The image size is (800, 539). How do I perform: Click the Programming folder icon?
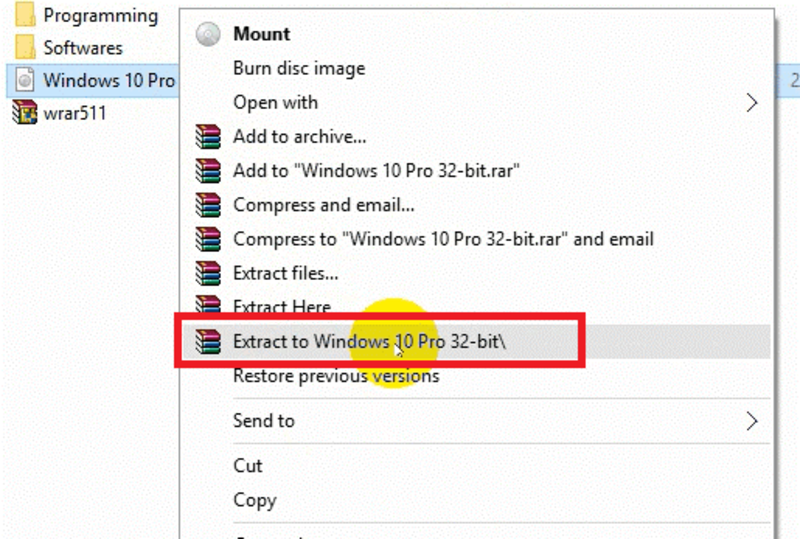[25, 15]
